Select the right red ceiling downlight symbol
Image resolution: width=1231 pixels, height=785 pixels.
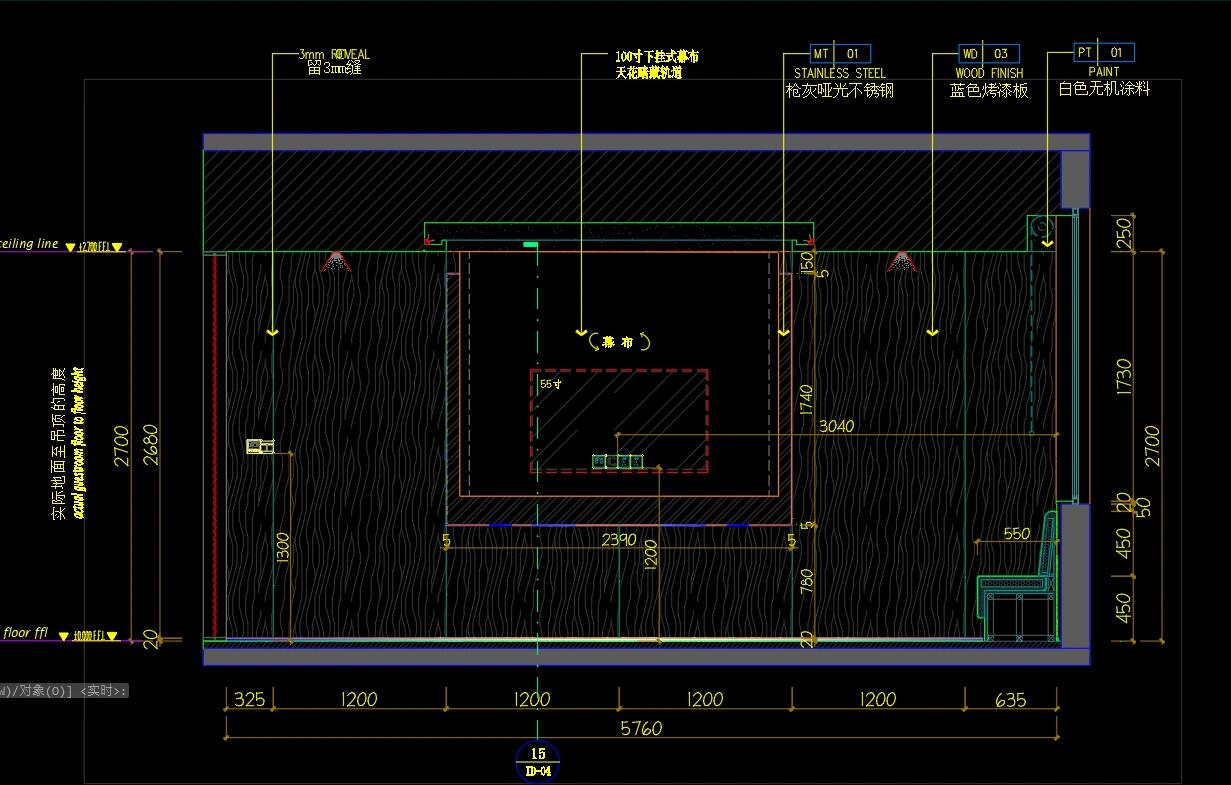click(901, 262)
